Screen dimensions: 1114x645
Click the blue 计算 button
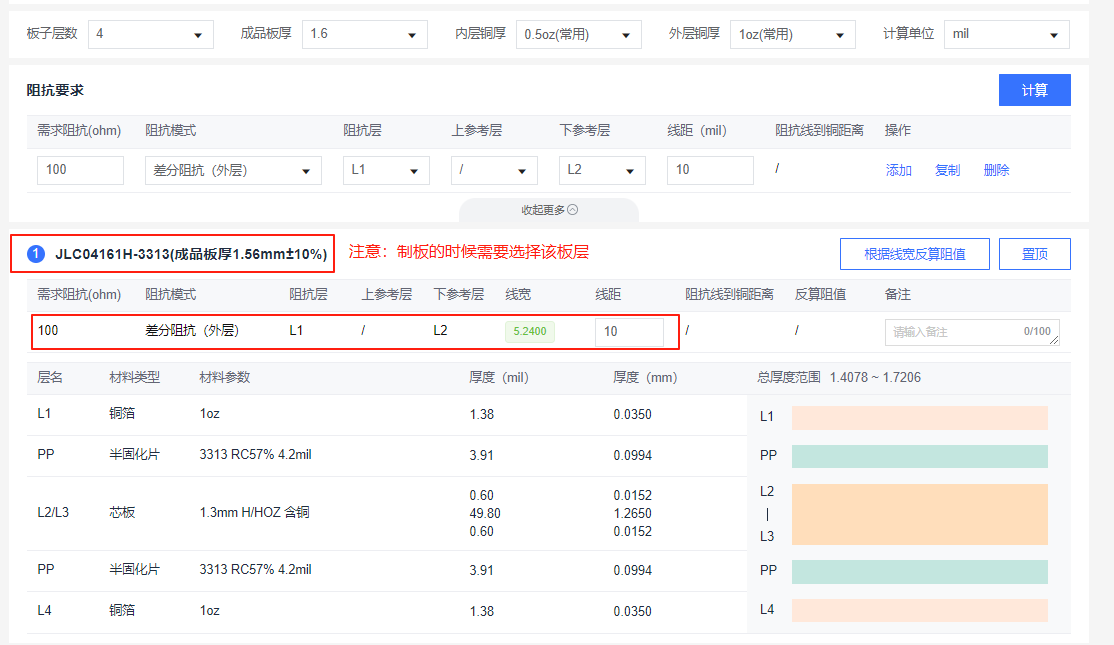click(x=1034, y=90)
